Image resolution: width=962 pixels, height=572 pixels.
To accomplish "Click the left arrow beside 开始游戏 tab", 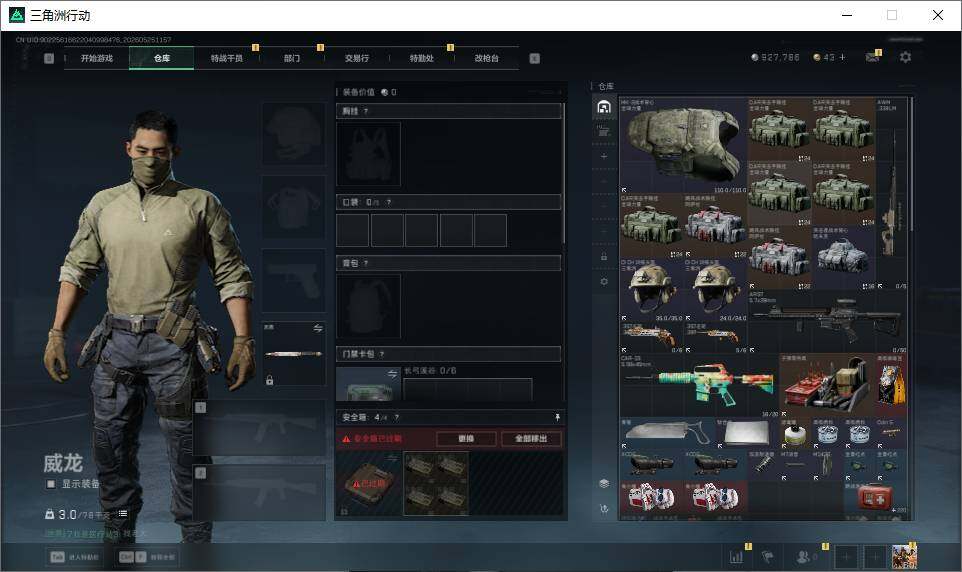I will [49, 58].
